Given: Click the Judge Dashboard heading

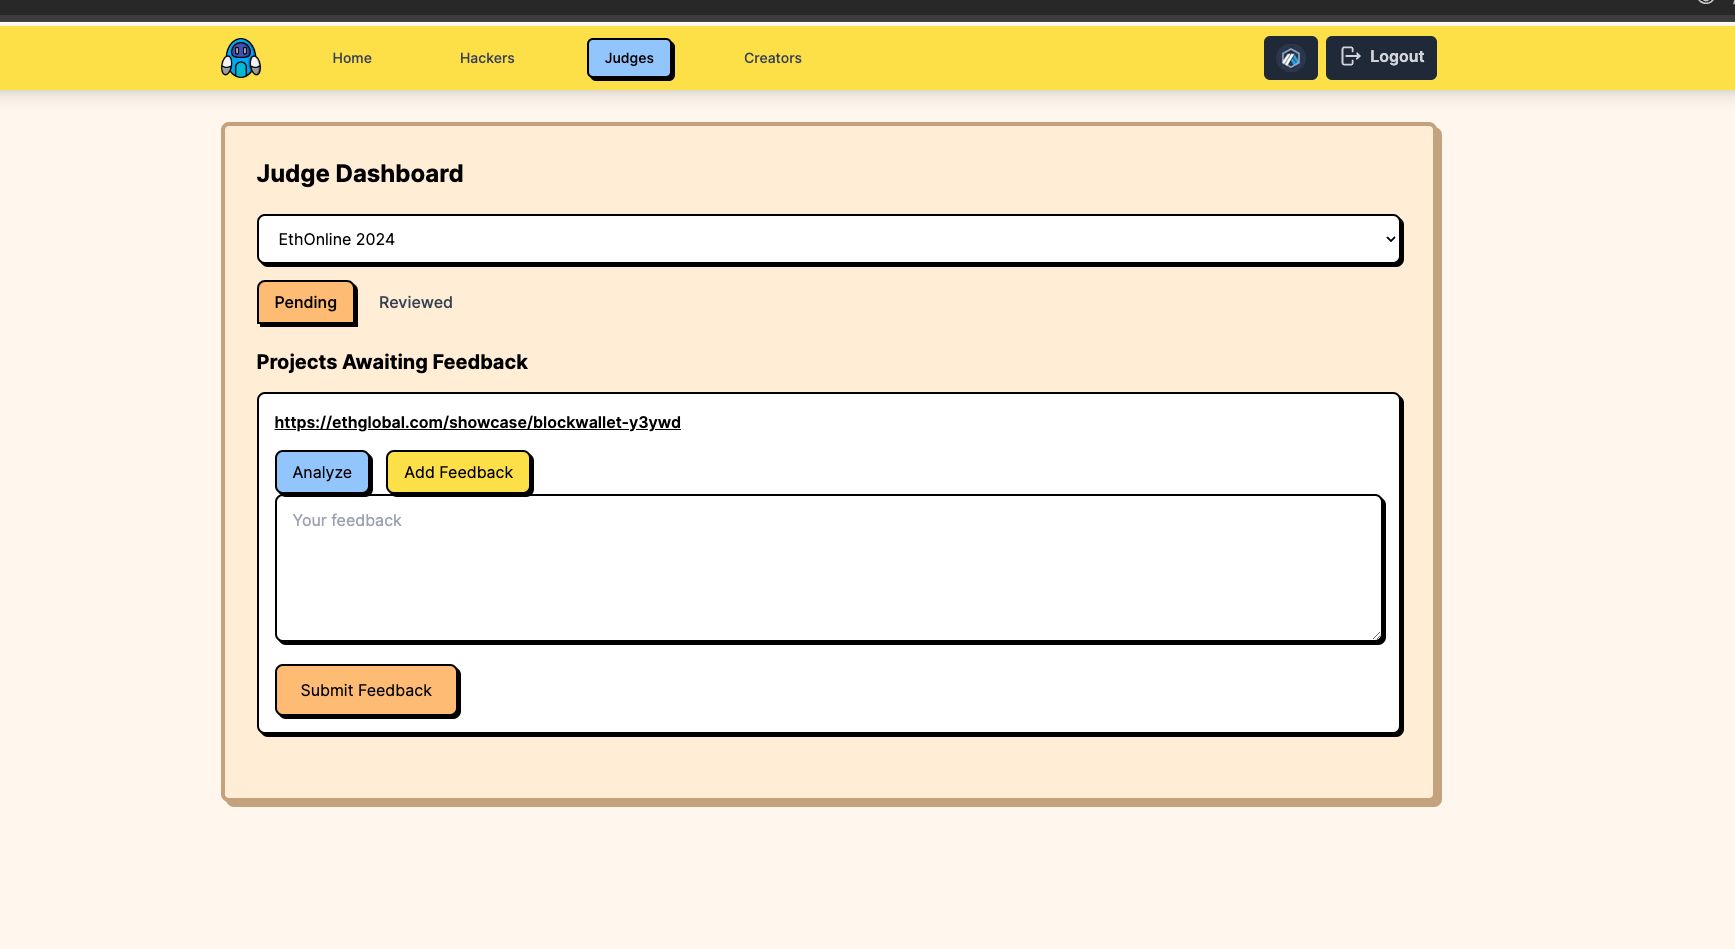Looking at the screenshot, I should click(x=360, y=174).
